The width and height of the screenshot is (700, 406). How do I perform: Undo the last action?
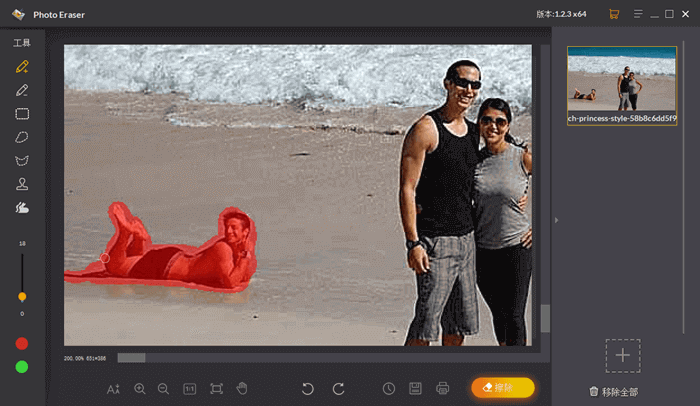coord(308,388)
